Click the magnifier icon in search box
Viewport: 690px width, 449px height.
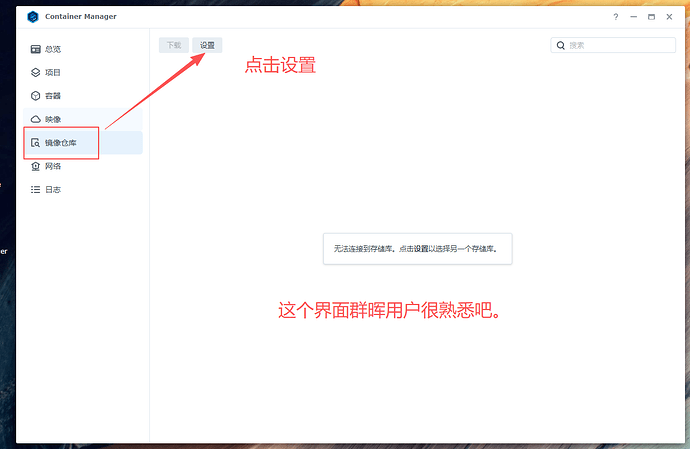click(x=561, y=45)
